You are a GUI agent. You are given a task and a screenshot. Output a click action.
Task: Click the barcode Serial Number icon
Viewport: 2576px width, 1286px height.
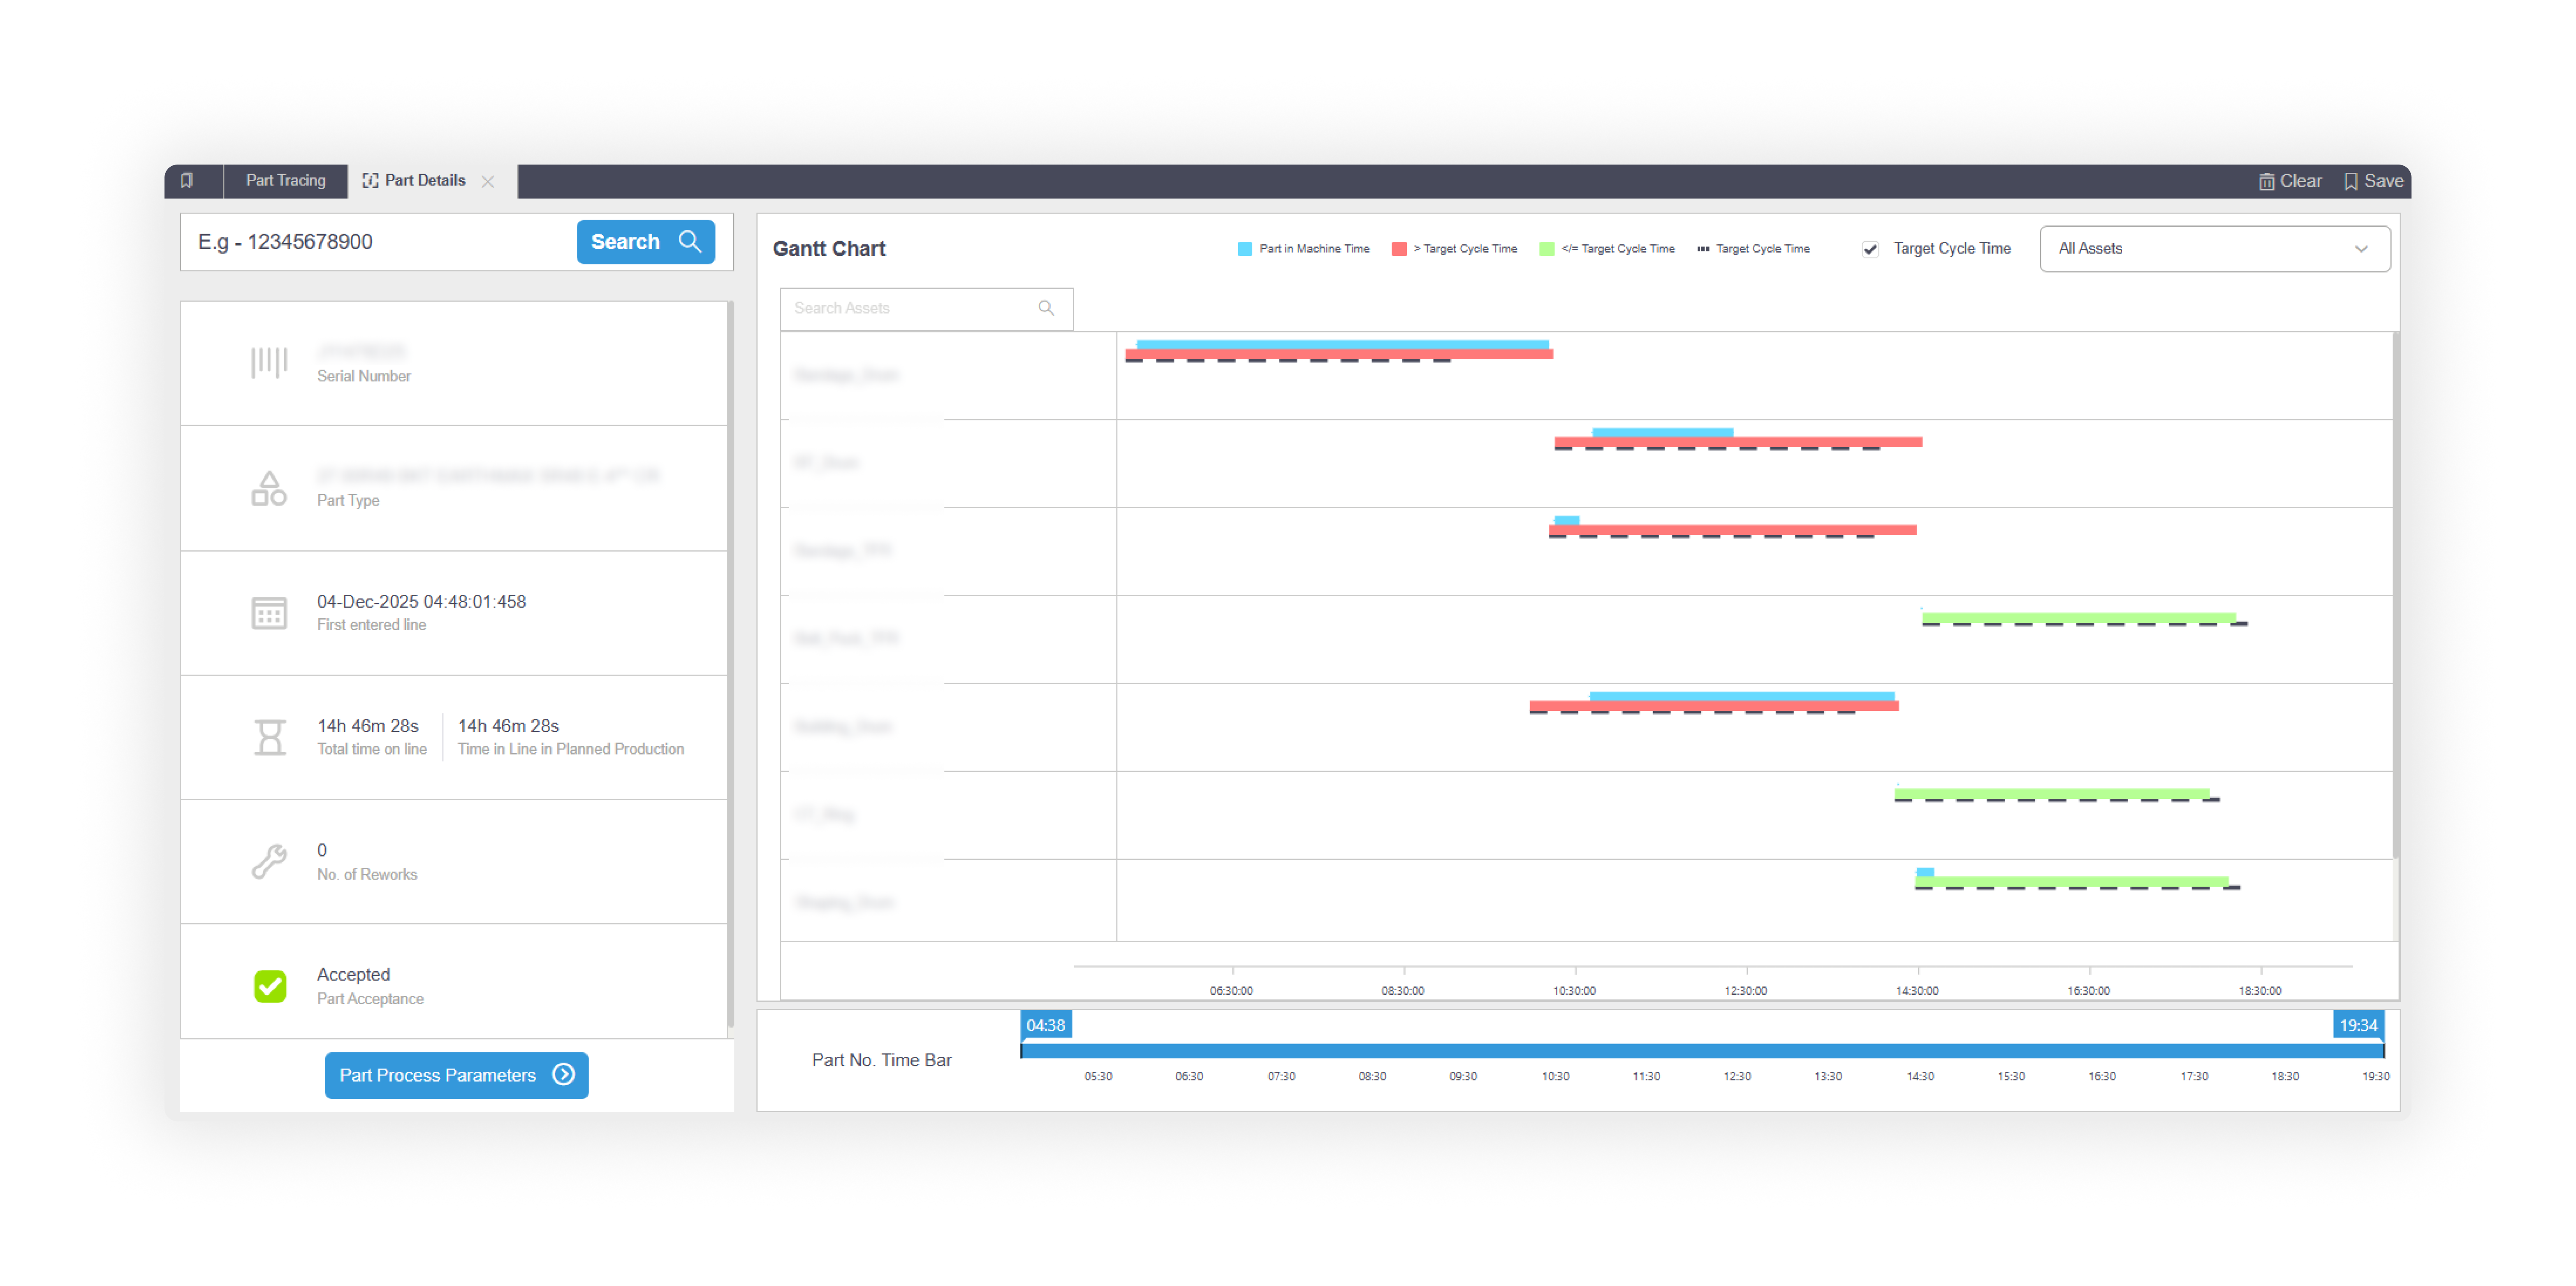click(269, 362)
